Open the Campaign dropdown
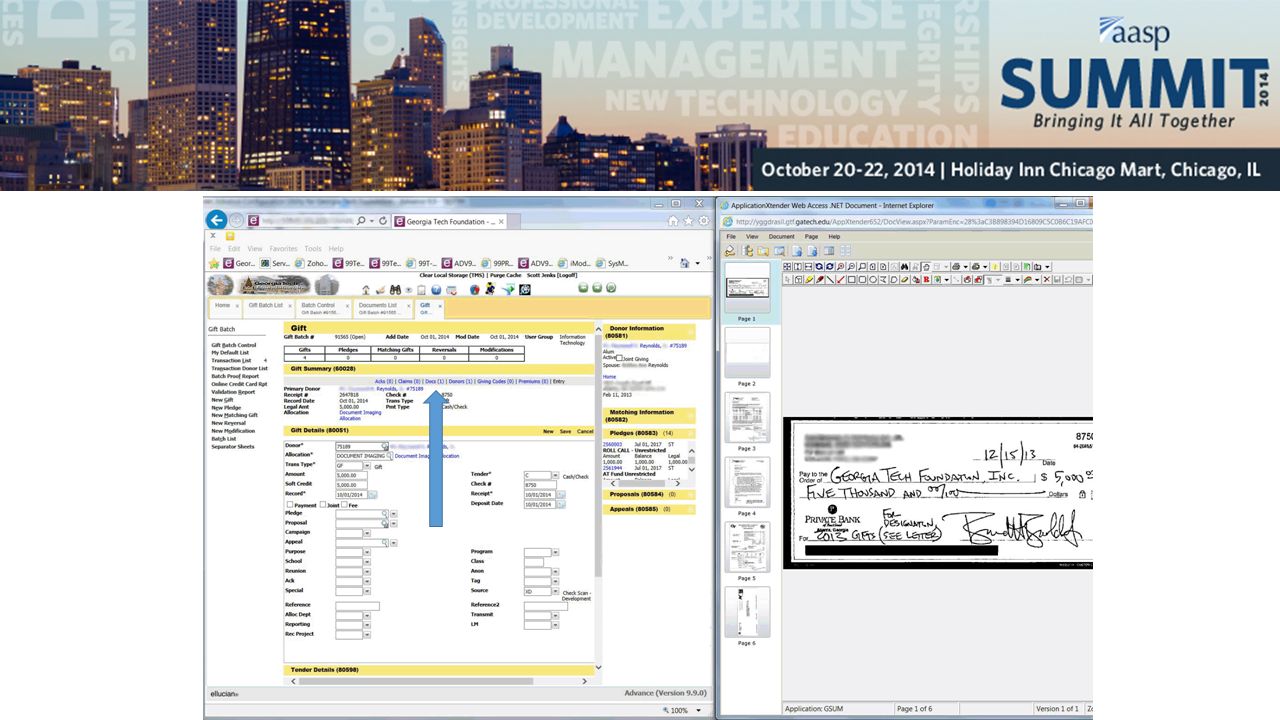 point(367,533)
